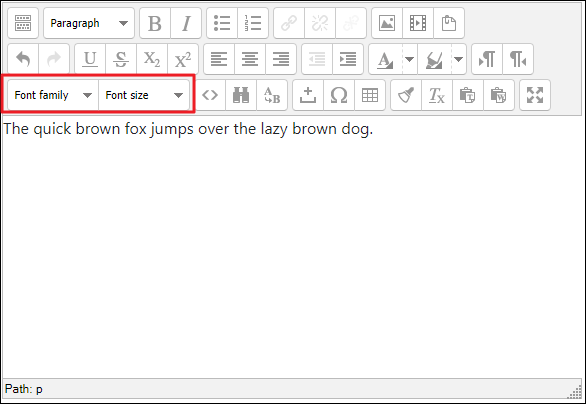Viewport: 586px width, 404px height.
Task: Open find and replace
Action: point(272,95)
